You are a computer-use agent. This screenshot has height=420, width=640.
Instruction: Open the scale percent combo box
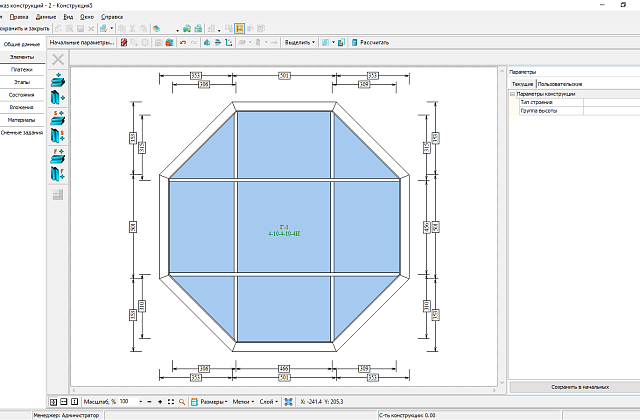pyautogui.click(x=131, y=402)
